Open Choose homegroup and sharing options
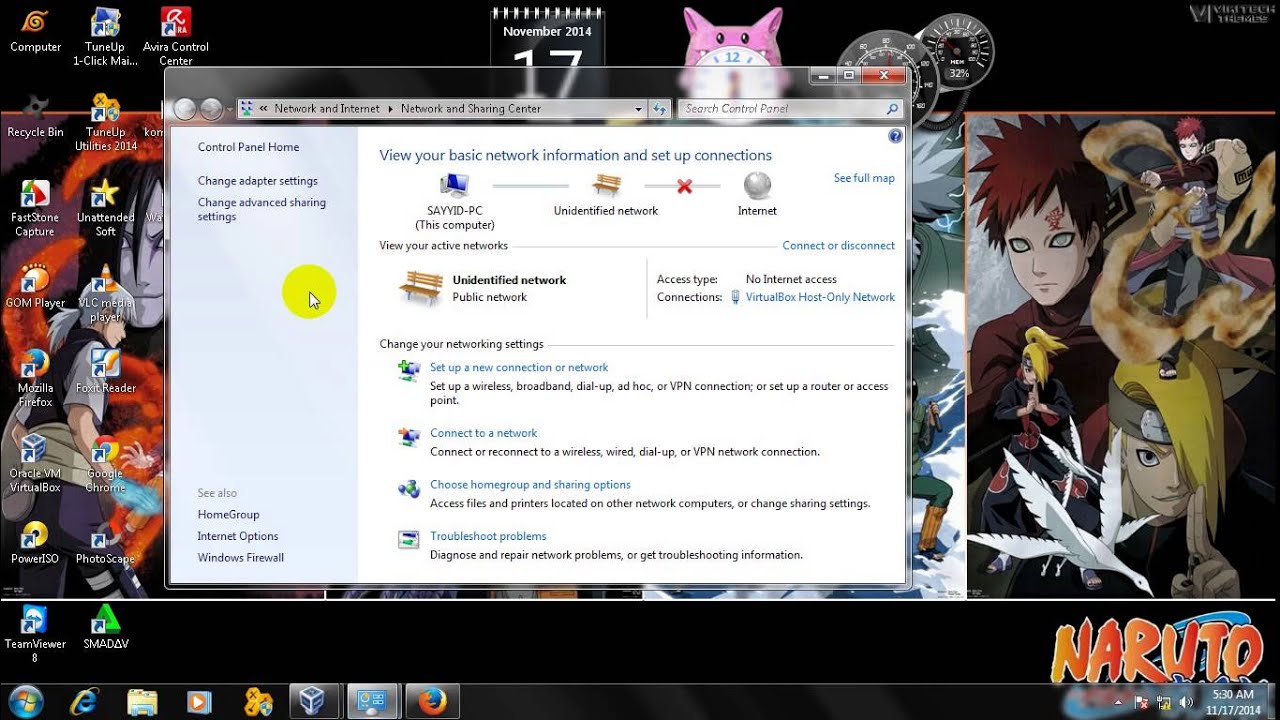The width and height of the screenshot is (1280, 720). point(530,484)
